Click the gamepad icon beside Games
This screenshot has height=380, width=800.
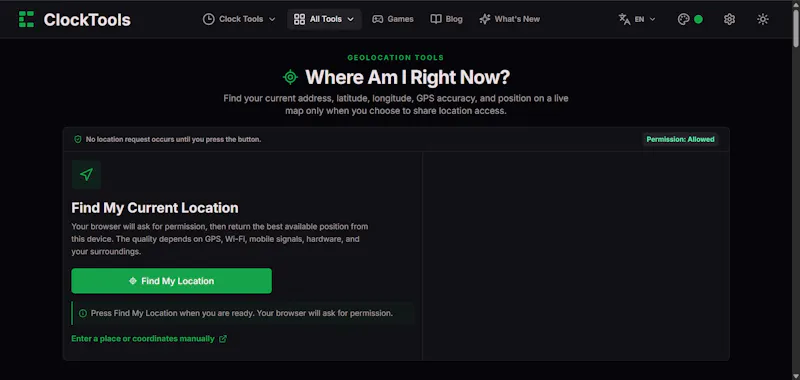[377, 19]
